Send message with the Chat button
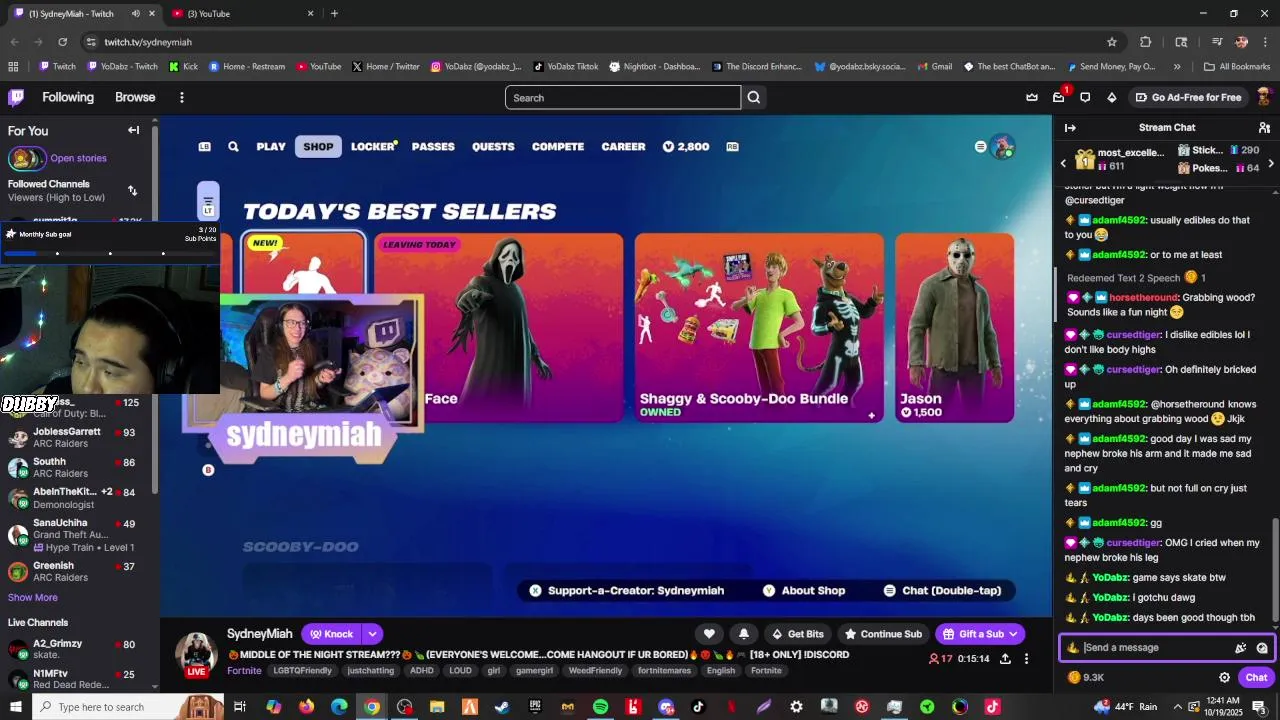1280x720 pixels. coord(1256,677)
